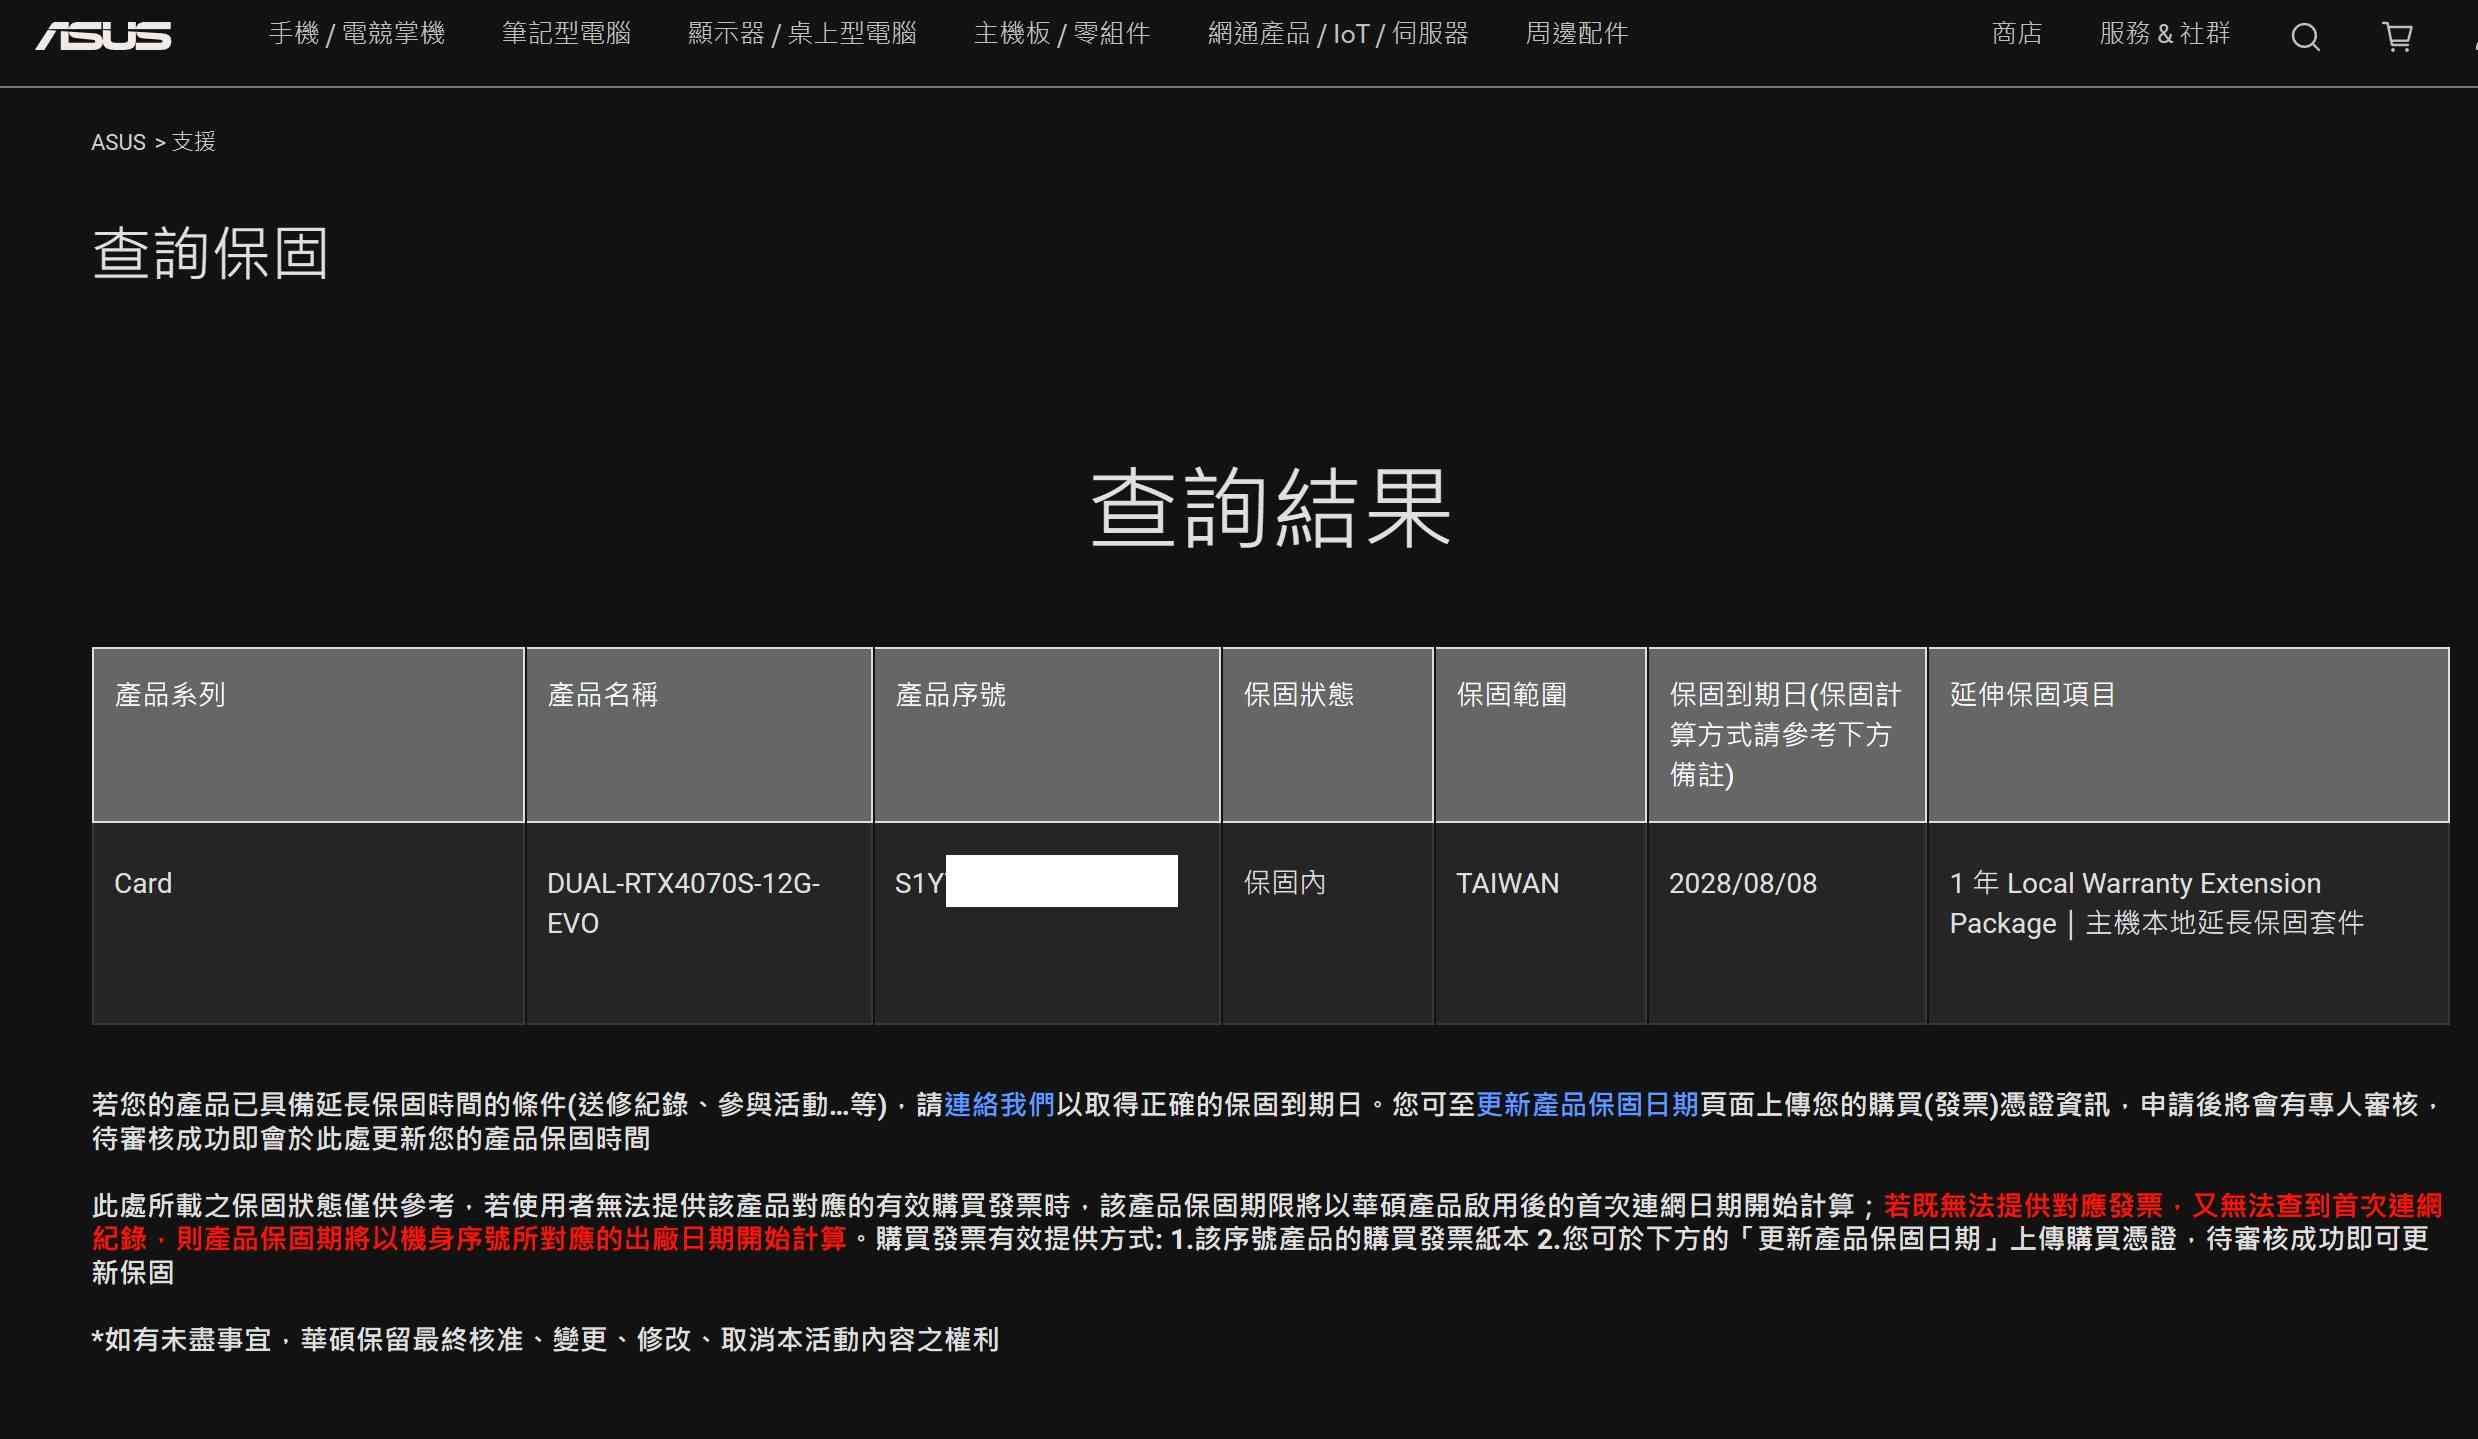Image resolution: width=2478 pixels, height=1439 pixels.
Task: Click the ASUS logo
Action: tap(103, 36)
